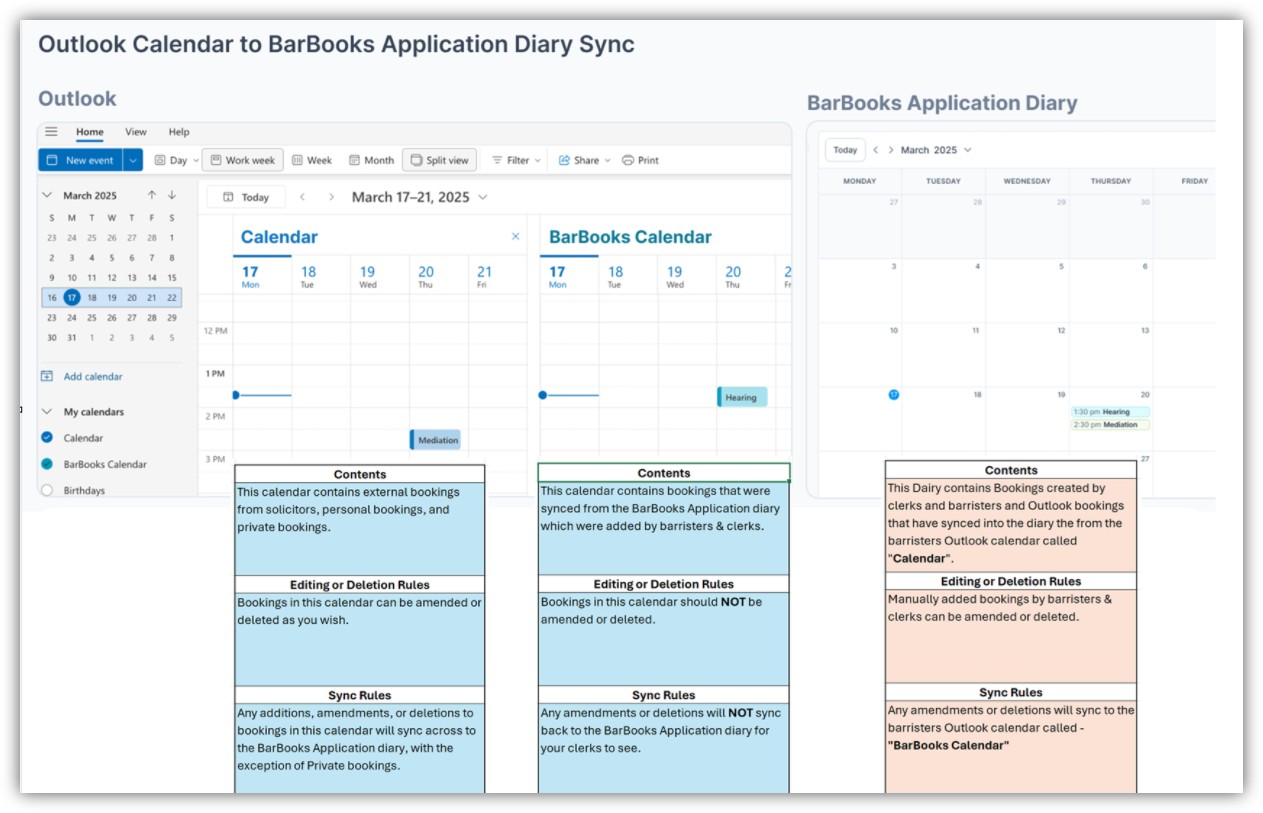This screenshot has width=1263, height=813.
Task: Select Work week view
Action: 242,160
